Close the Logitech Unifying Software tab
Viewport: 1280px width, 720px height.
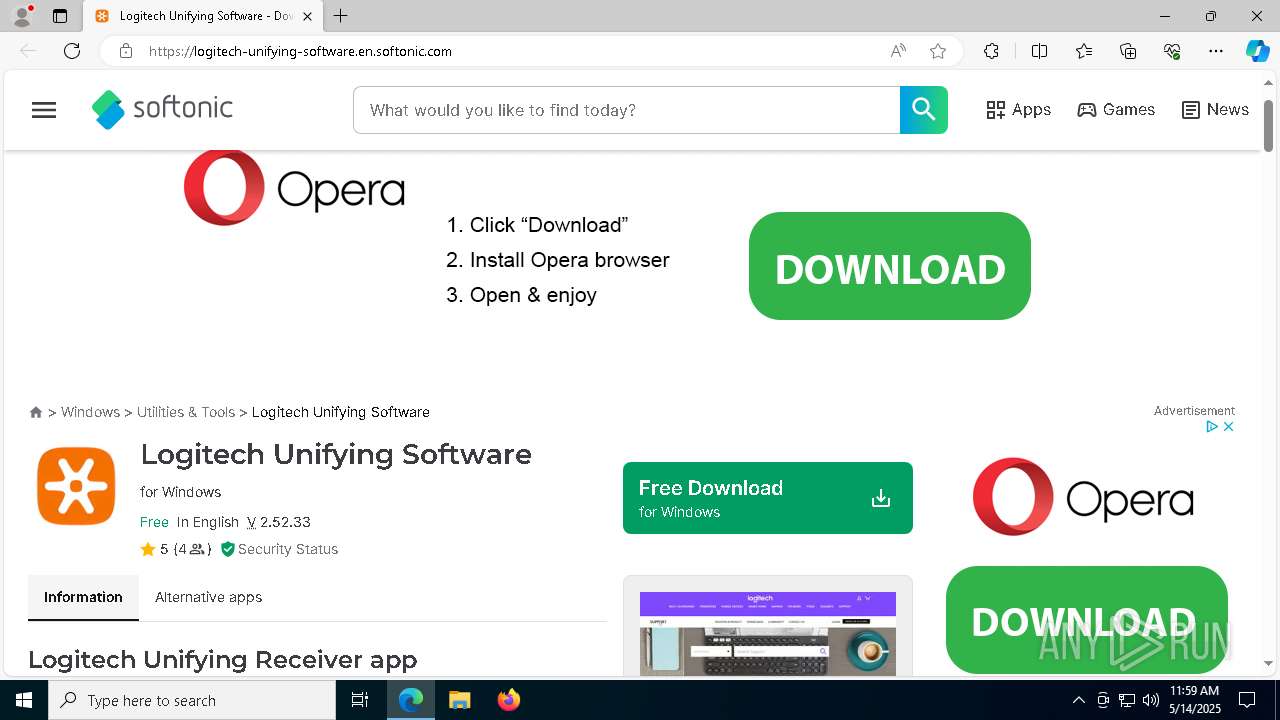coord(307,16)
